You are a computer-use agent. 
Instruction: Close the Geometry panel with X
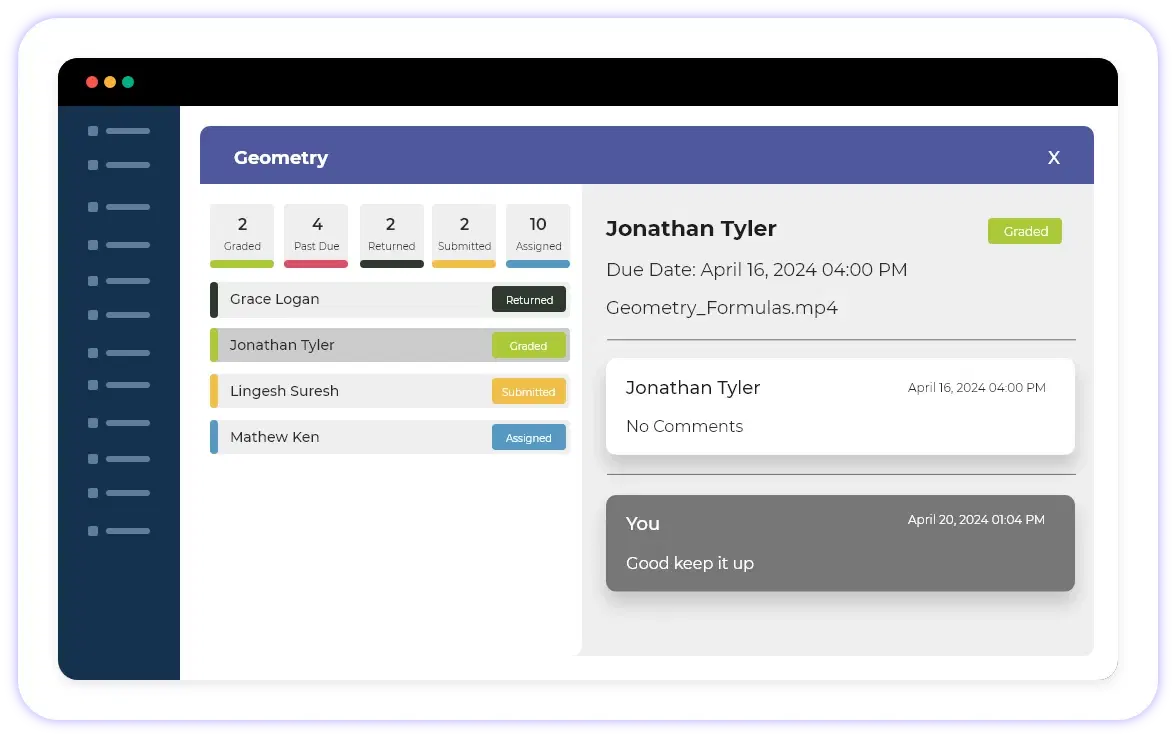(1054, 158)
